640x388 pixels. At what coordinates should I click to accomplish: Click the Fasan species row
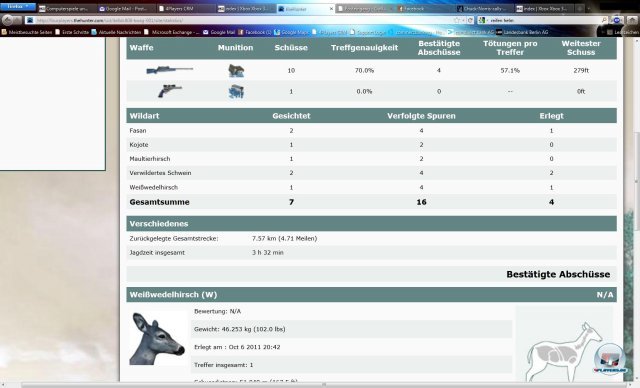371,131
